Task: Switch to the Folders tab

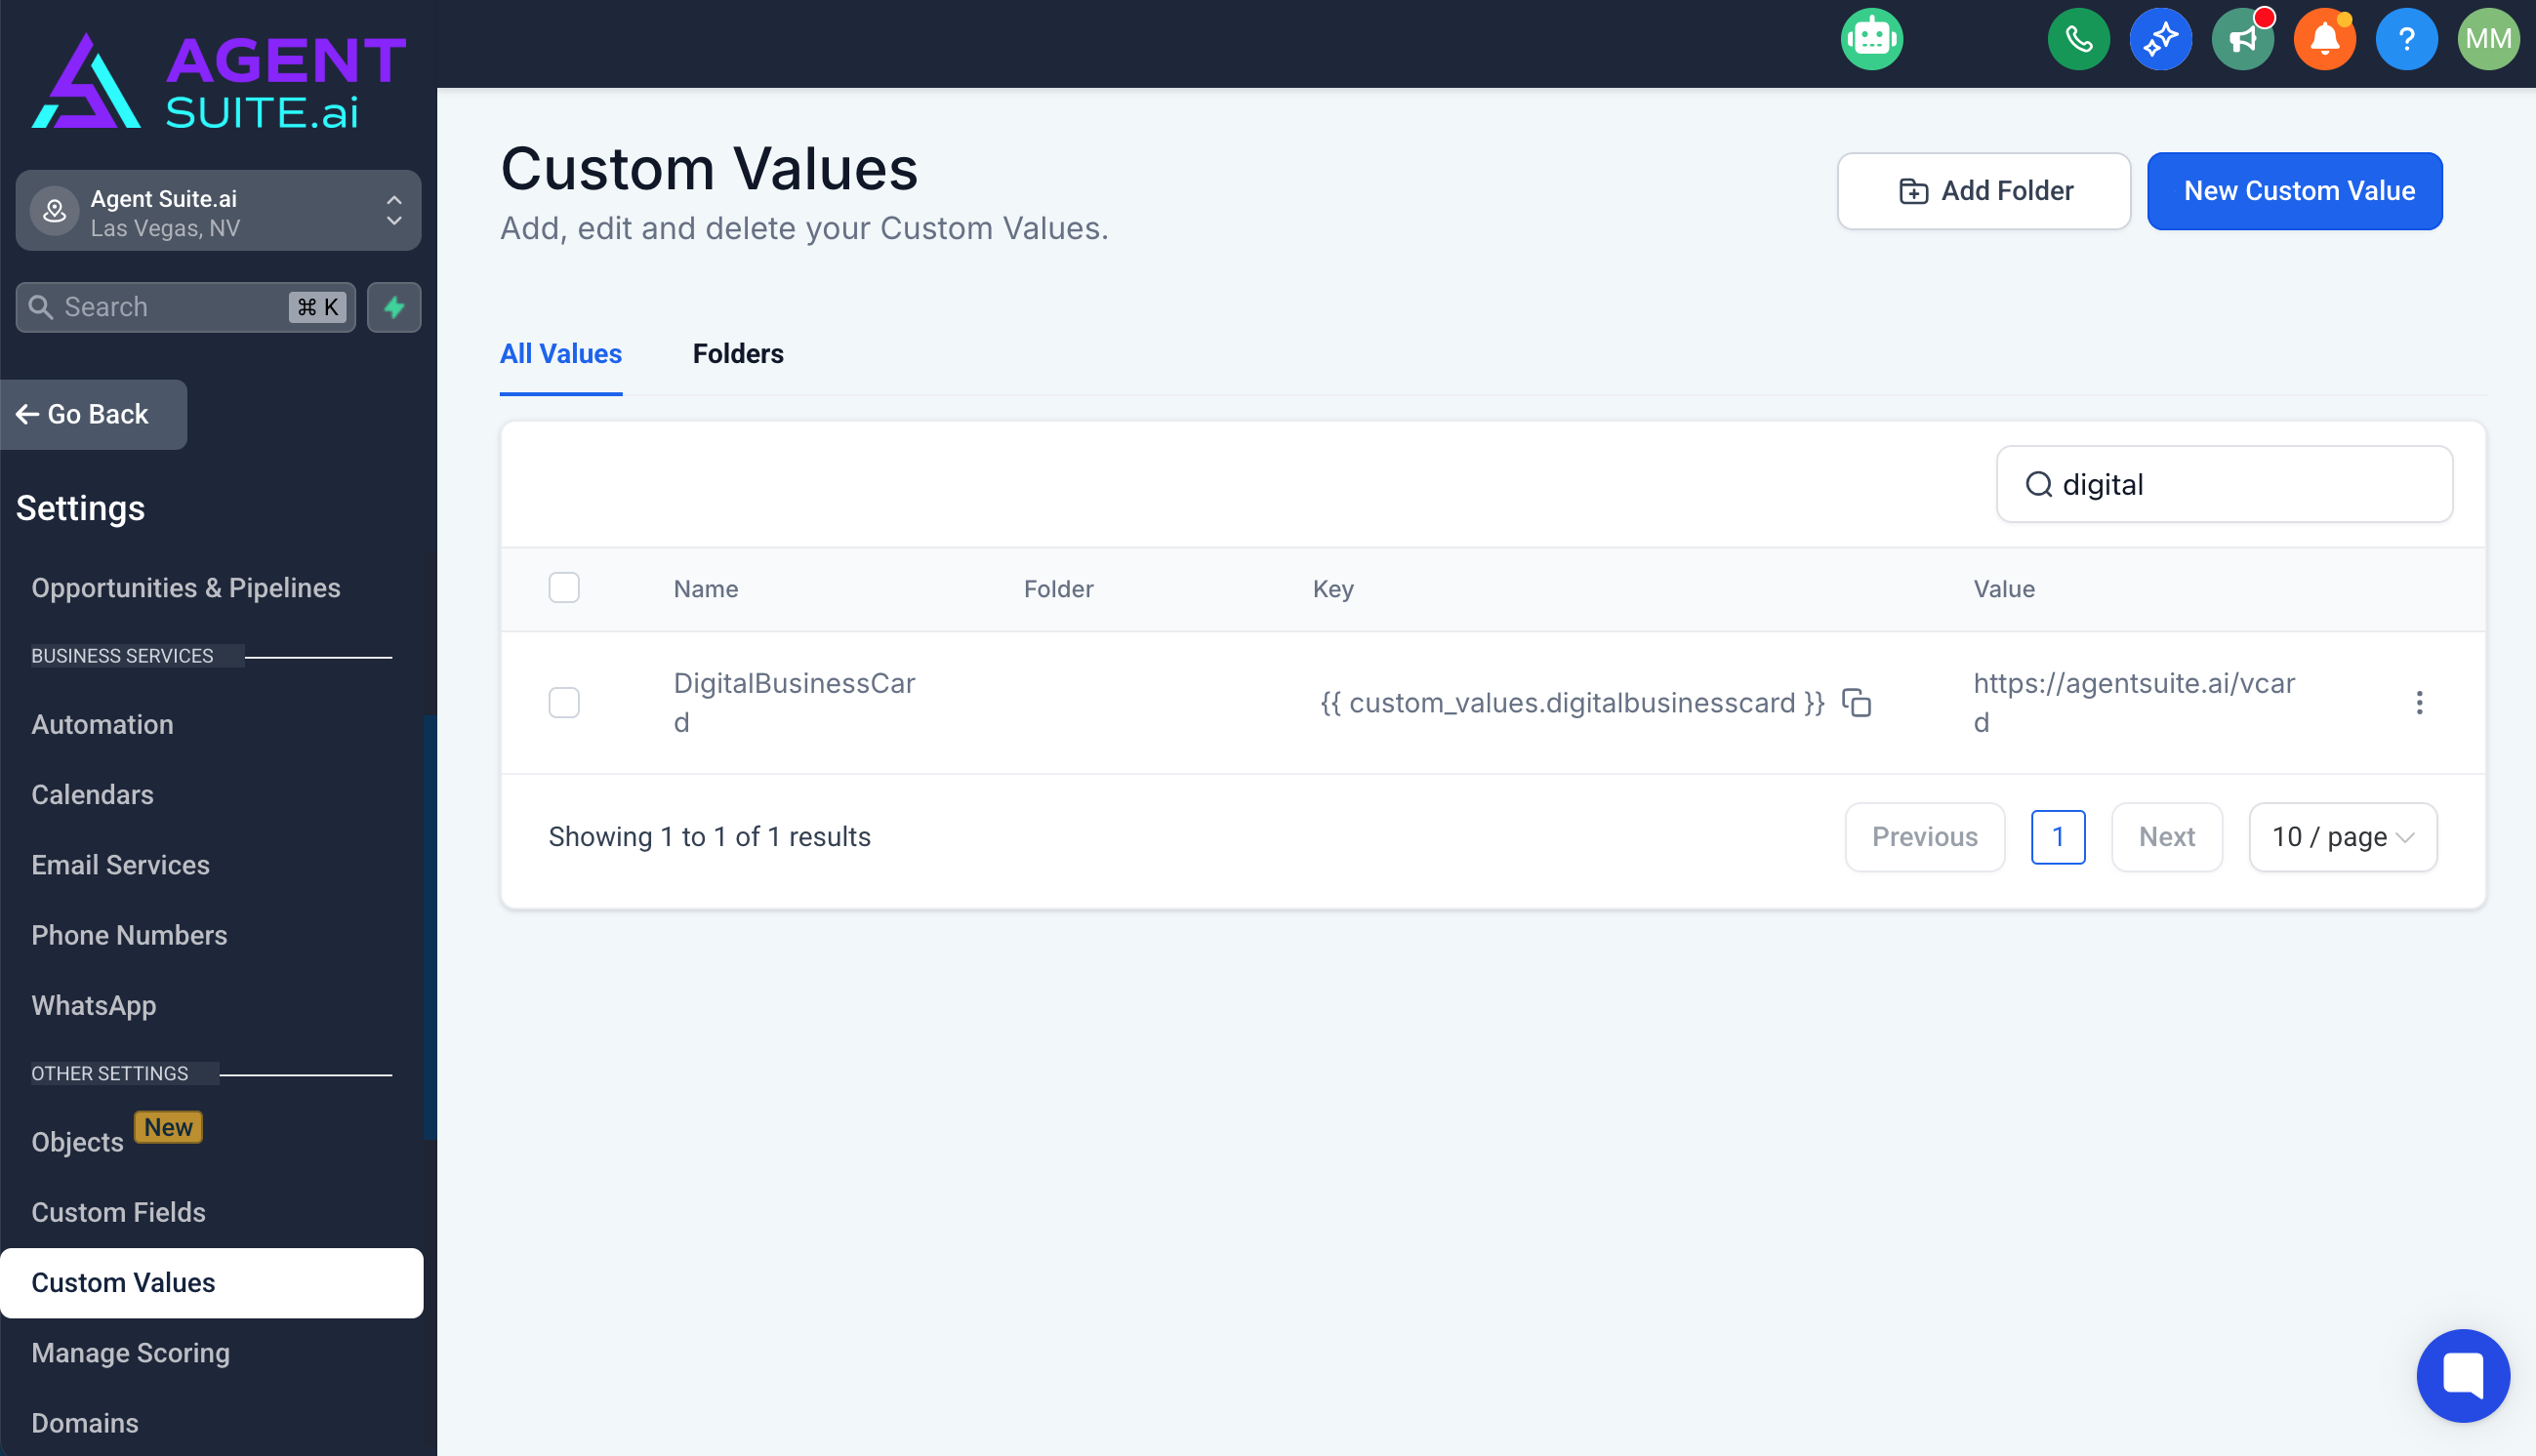Action: [738, 354]
